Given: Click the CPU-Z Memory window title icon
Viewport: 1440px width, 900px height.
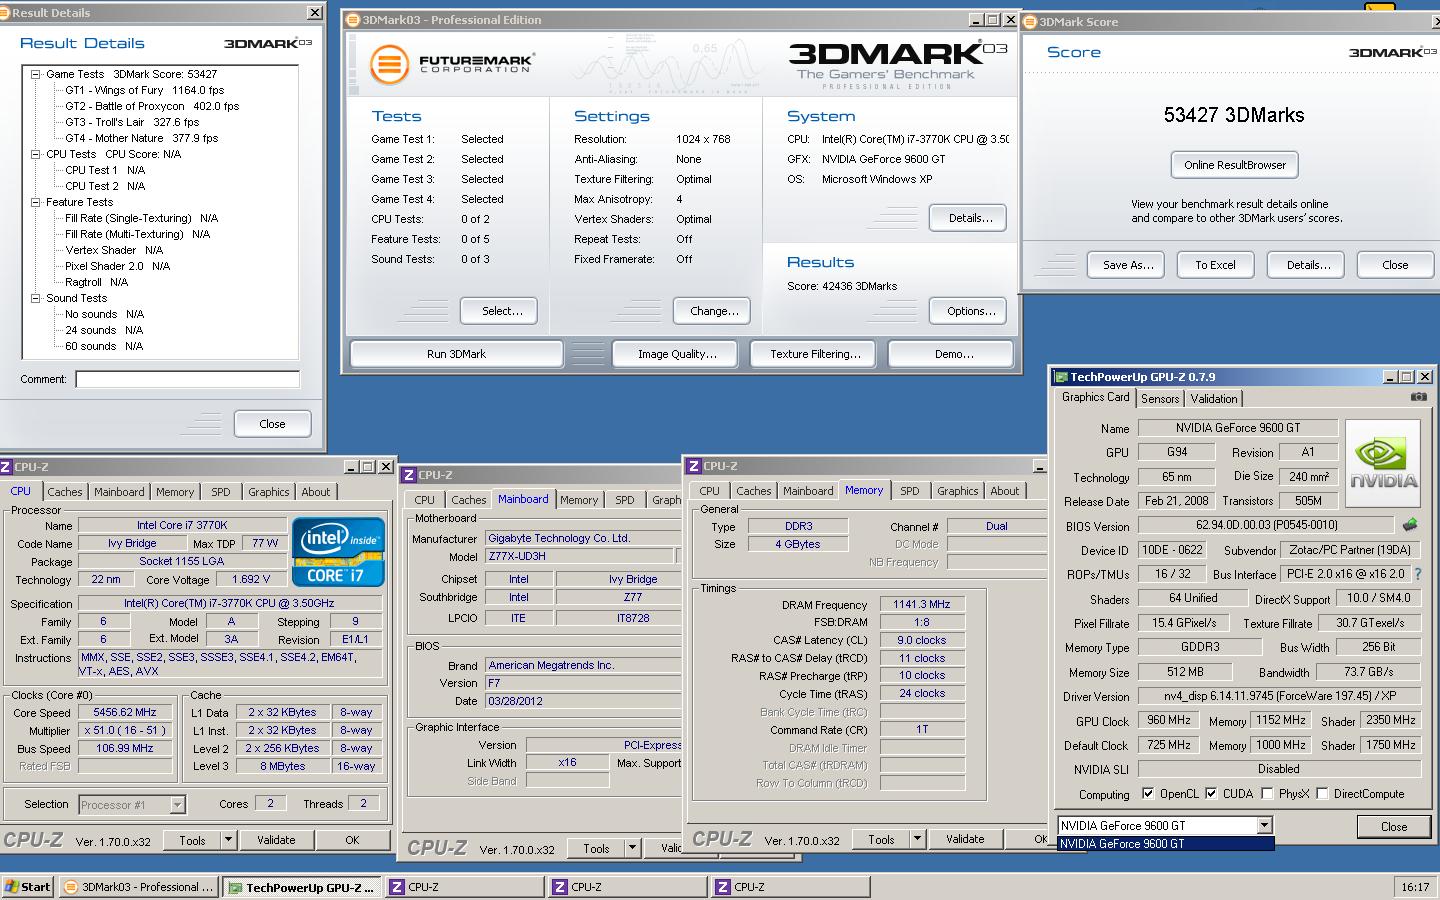Looking at the screenshot, I should point(694,466).
